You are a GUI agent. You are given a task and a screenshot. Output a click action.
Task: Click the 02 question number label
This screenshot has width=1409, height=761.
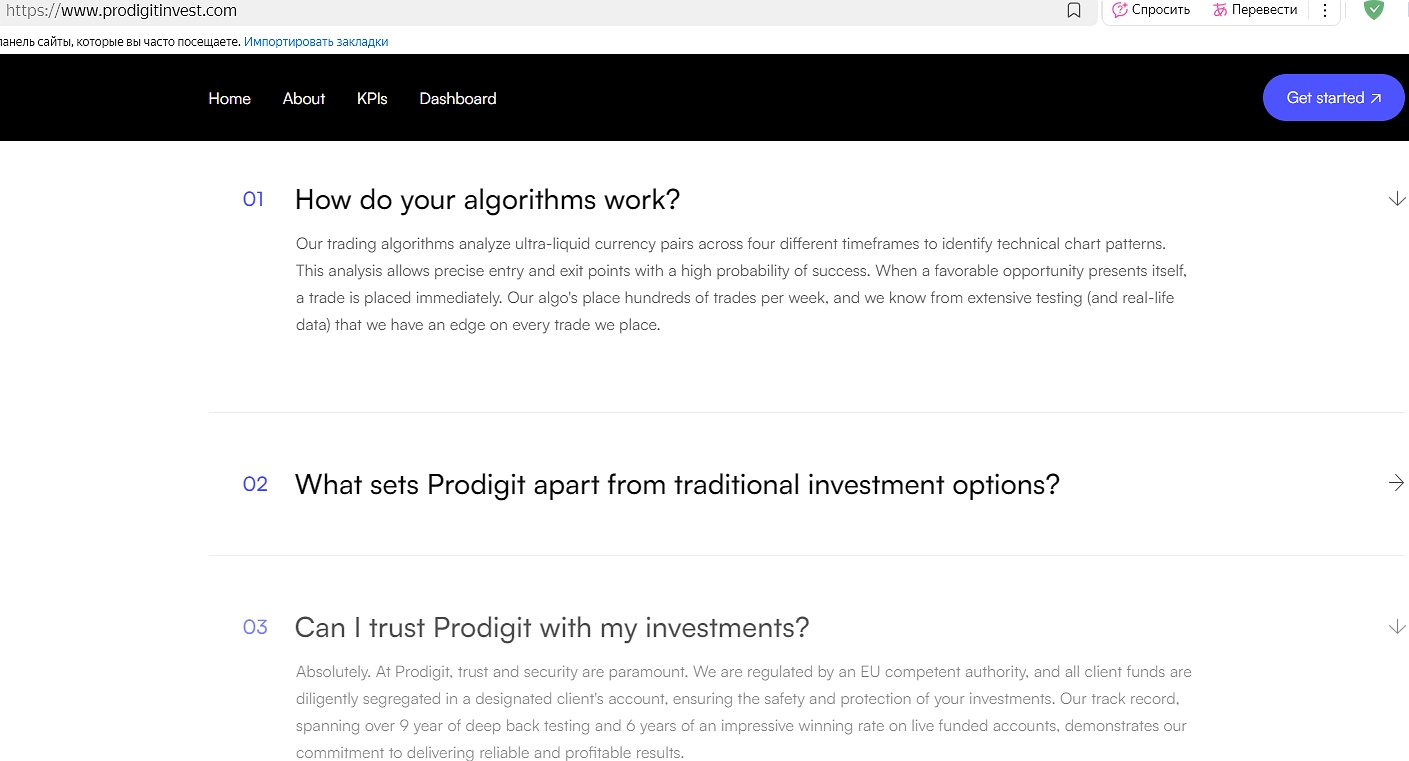coord(255,484)
